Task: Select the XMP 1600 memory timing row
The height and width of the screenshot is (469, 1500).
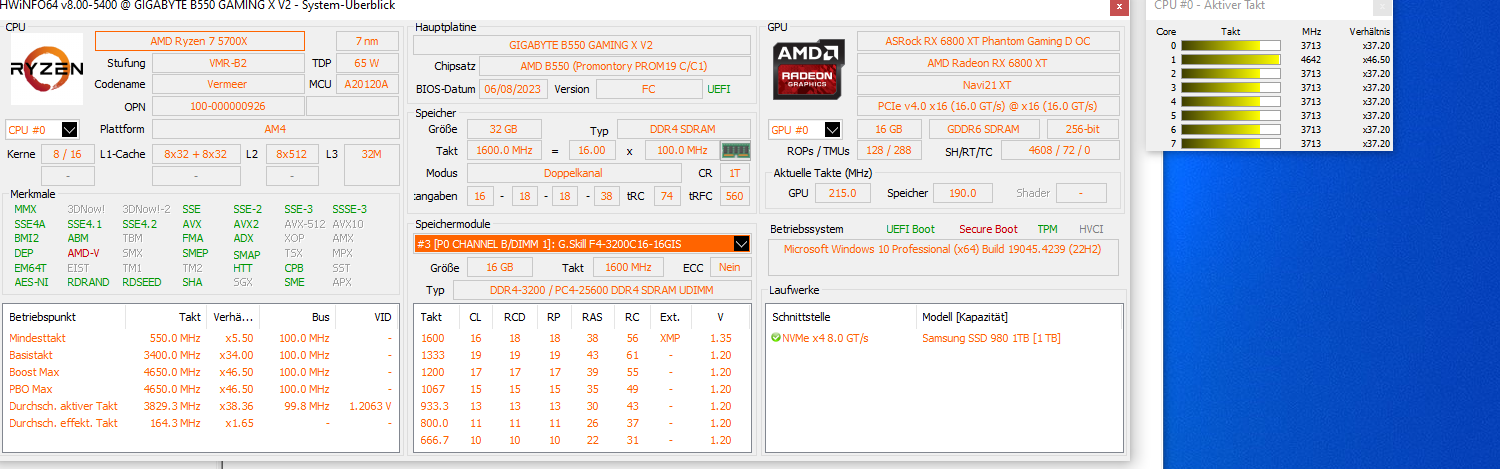Action: tap(583, 338)
